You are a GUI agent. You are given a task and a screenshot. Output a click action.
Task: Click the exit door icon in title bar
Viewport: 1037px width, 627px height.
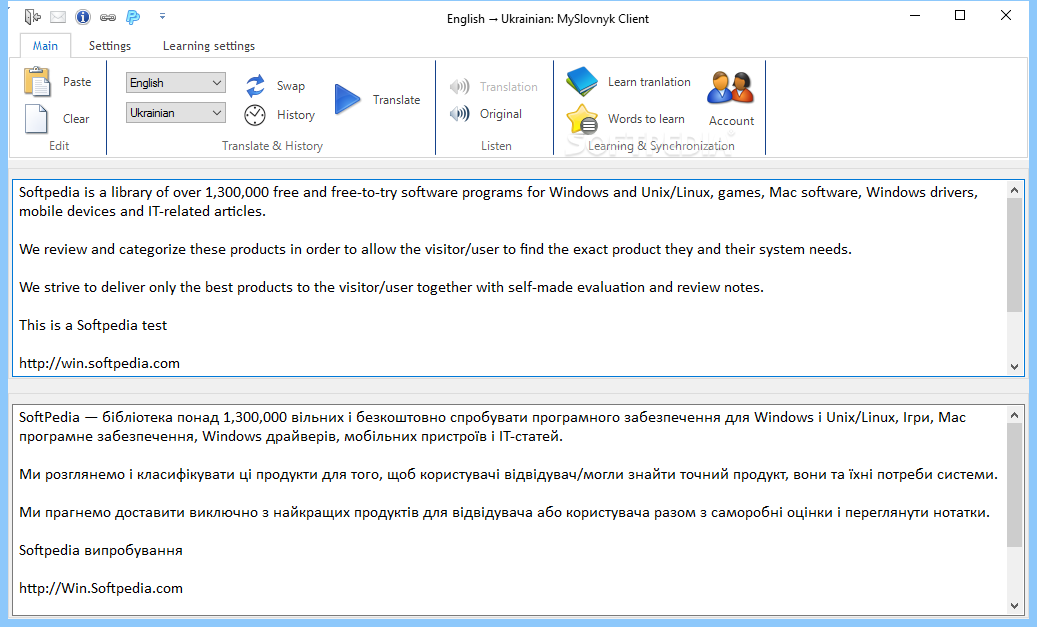point(32,17)
